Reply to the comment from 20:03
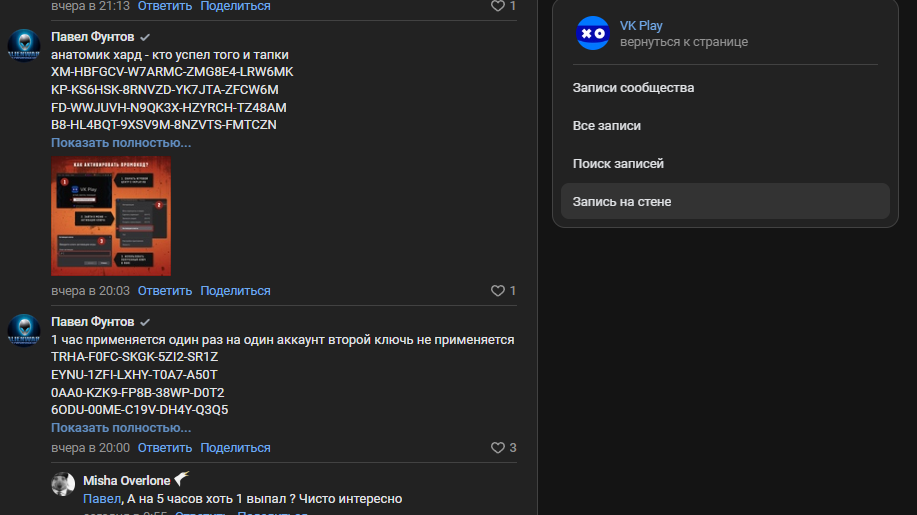 click(x=165, y=291)
